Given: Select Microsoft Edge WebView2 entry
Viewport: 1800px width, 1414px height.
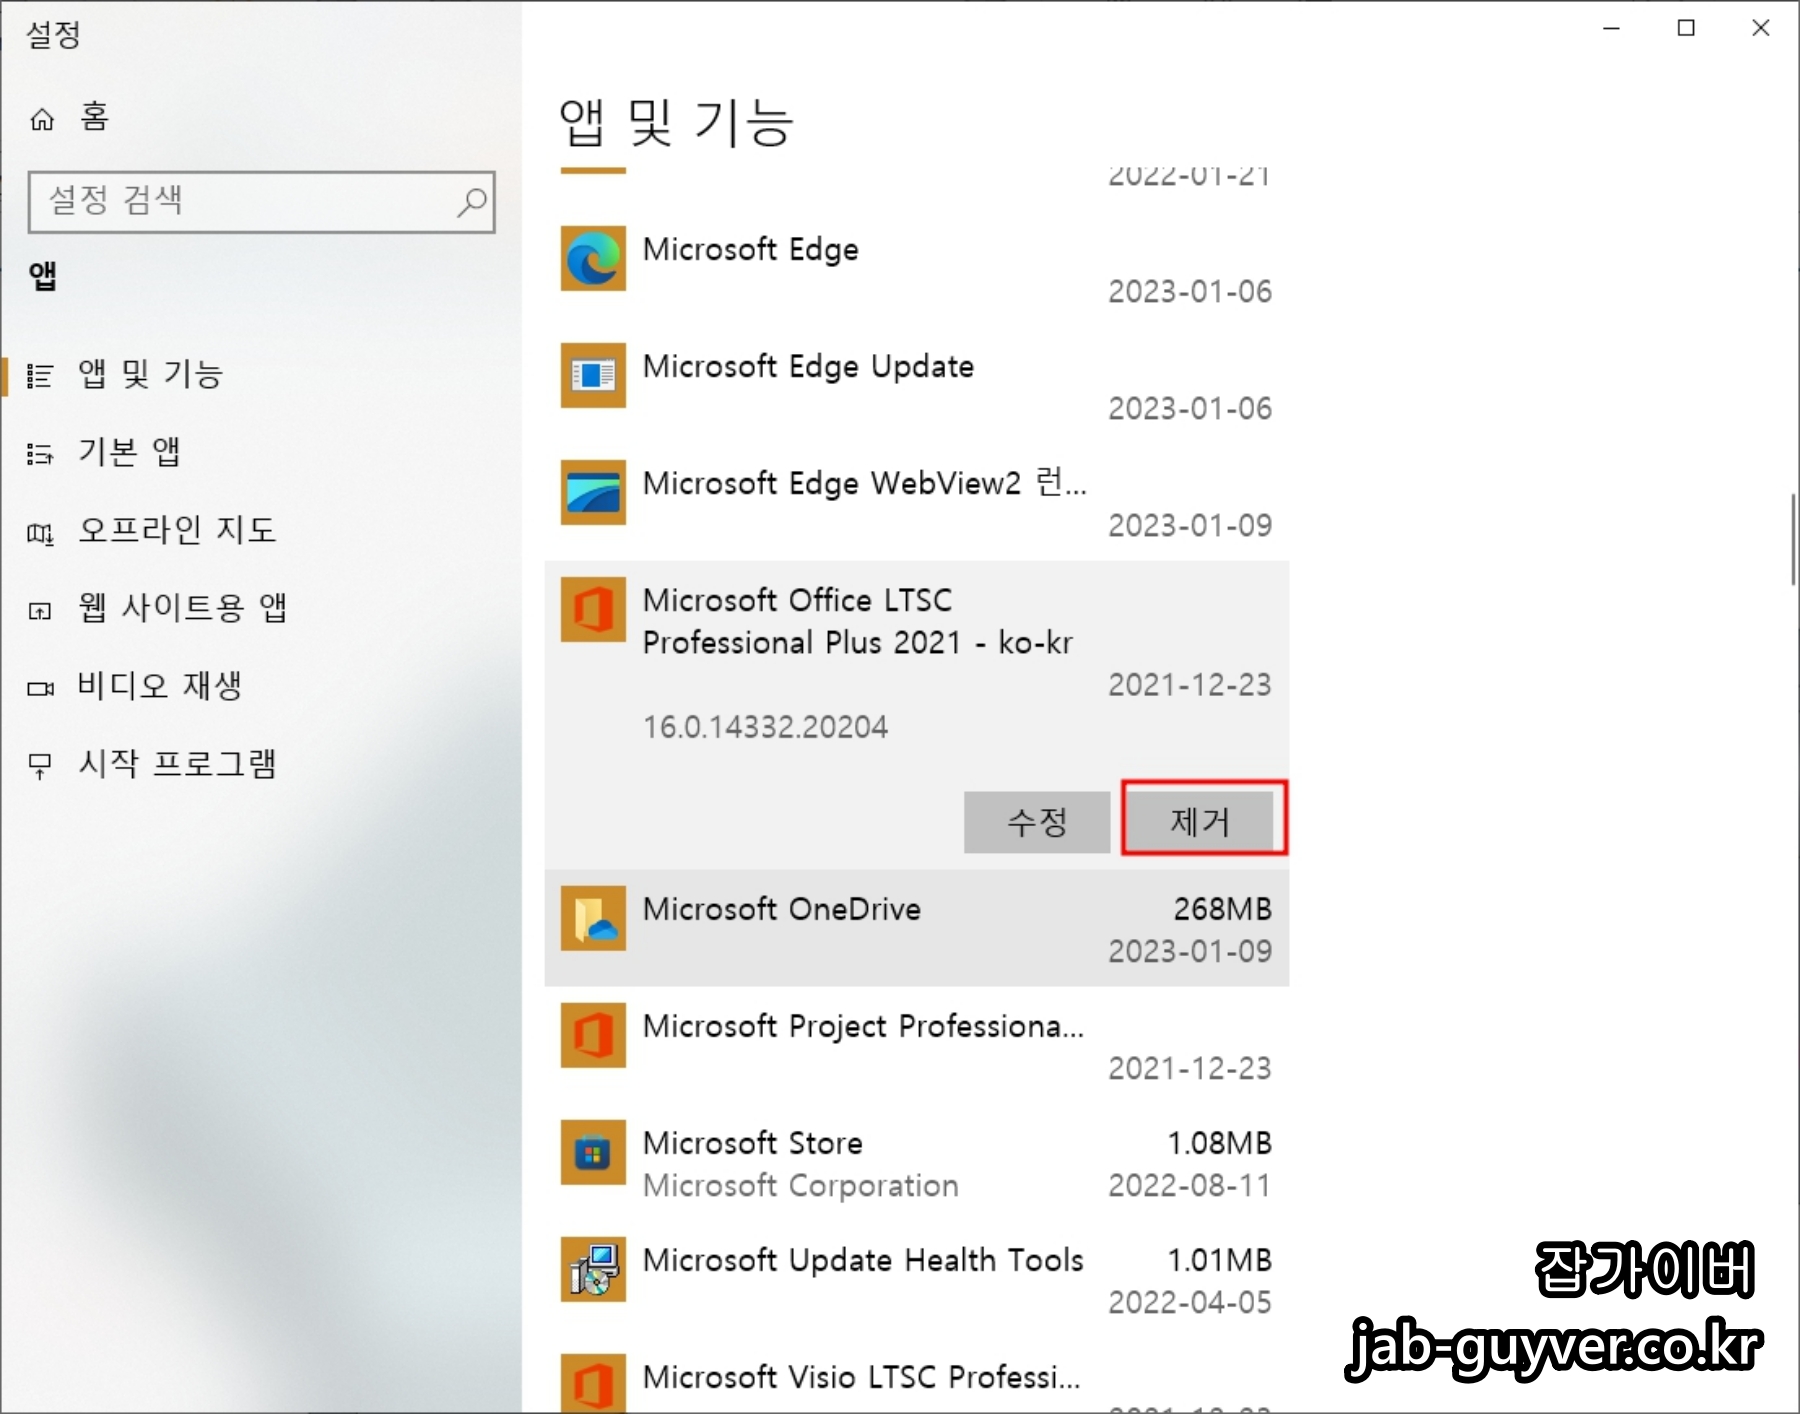Looking at the screenshot, I should coord(917,502).
